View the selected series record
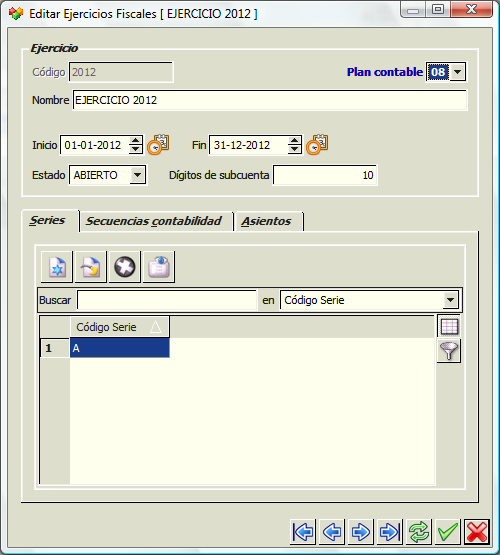The height and width of the screenshot is (555, 500). coord(159,267)
